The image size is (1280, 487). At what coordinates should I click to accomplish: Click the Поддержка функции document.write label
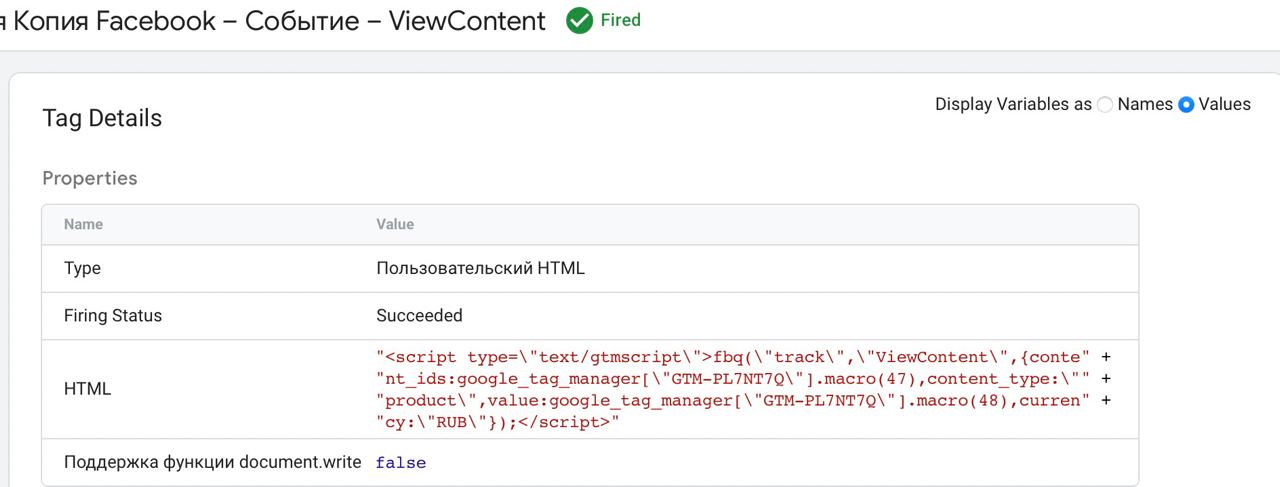tap(212, 462)
